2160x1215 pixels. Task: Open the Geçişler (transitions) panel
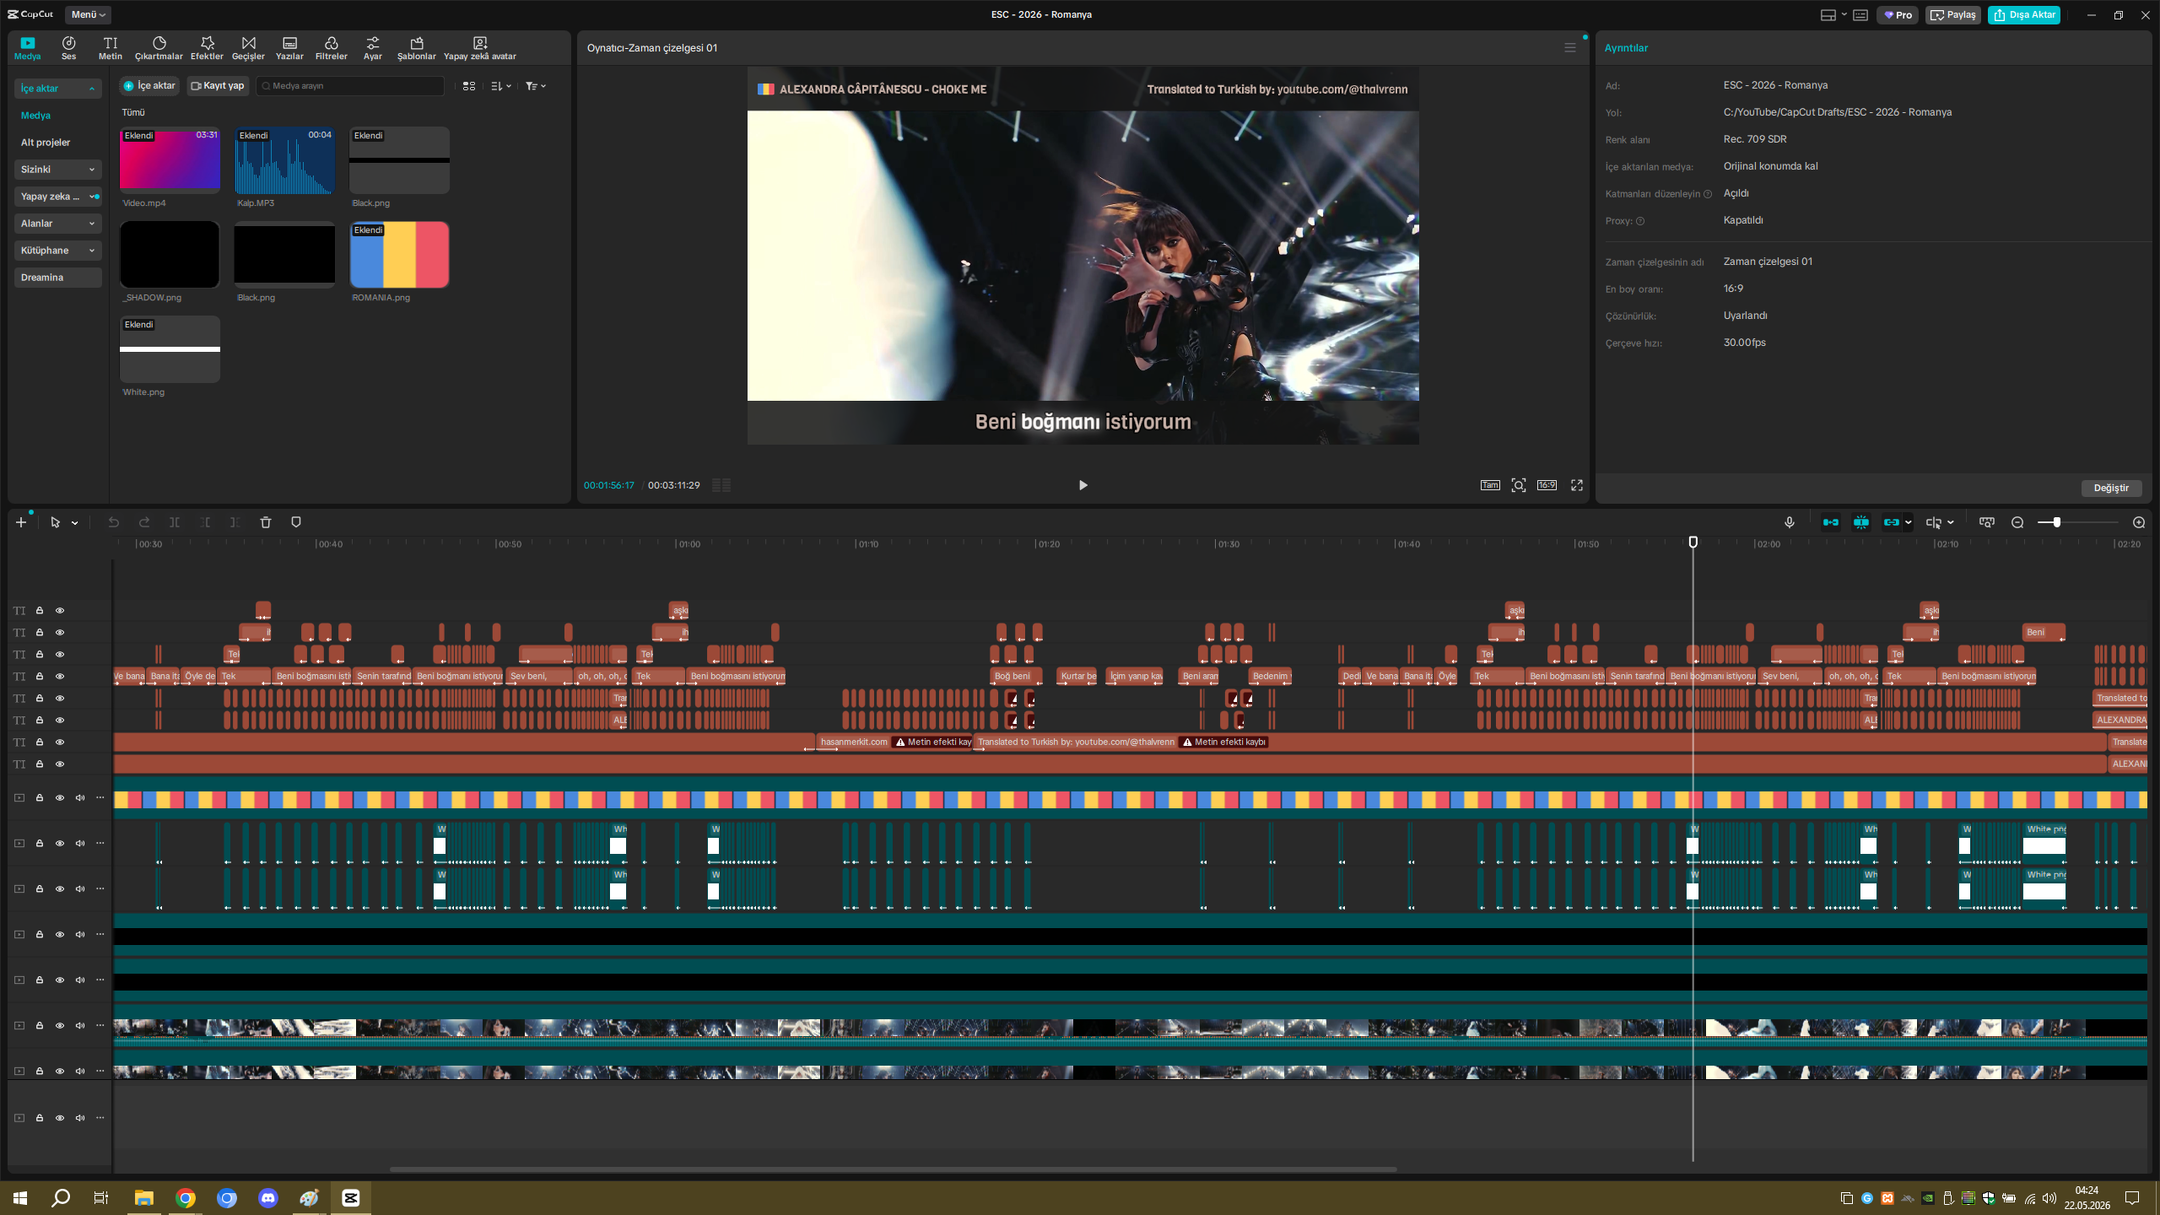pos(248,48)
